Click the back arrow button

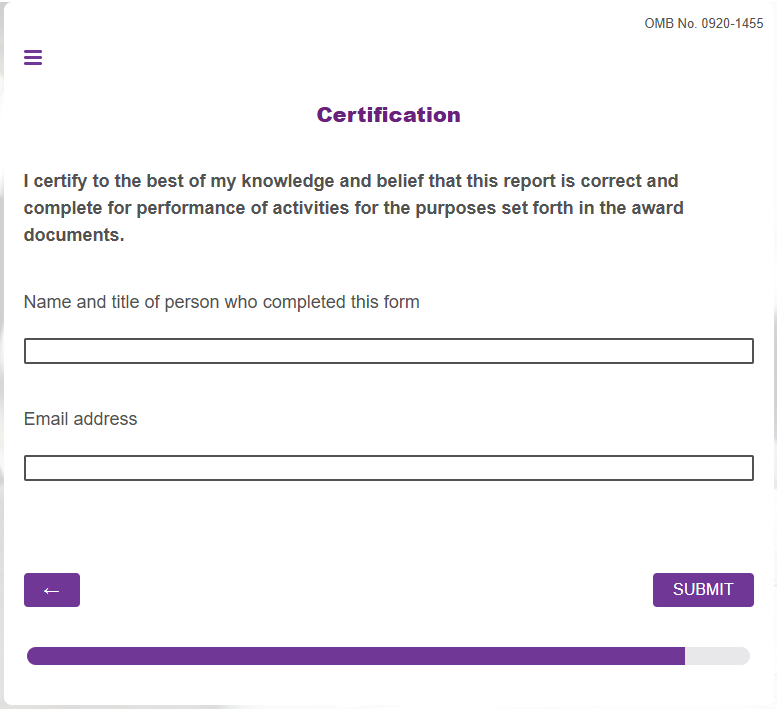[52, 590]
